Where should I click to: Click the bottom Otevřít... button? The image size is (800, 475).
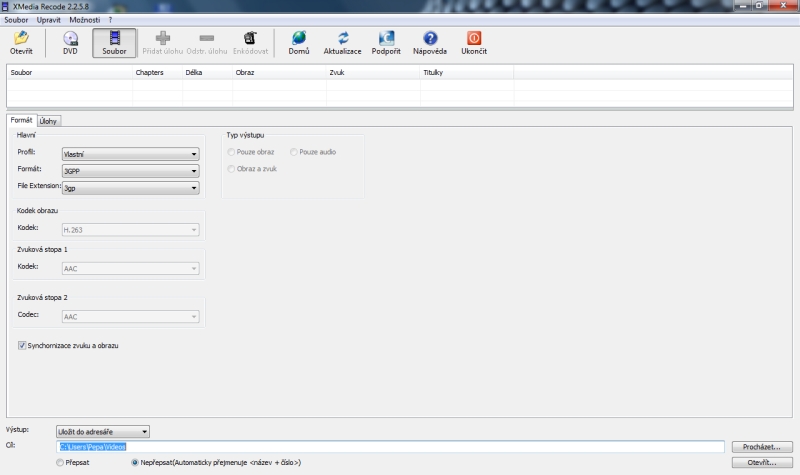(762, 462)
